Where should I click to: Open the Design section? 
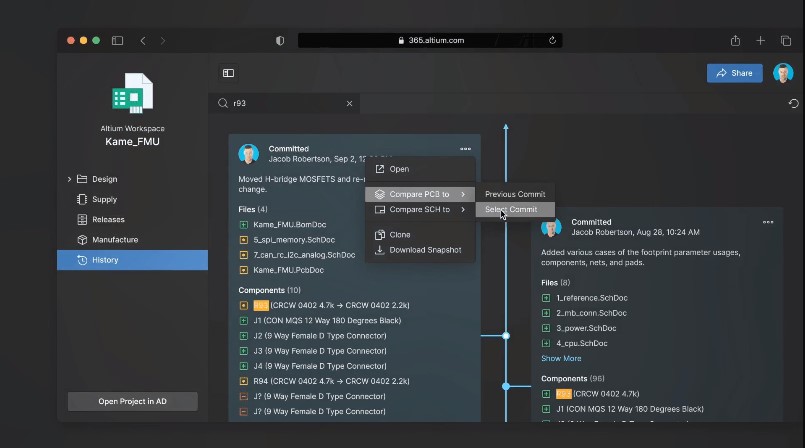pyautogui.click(x=105, y=179)
